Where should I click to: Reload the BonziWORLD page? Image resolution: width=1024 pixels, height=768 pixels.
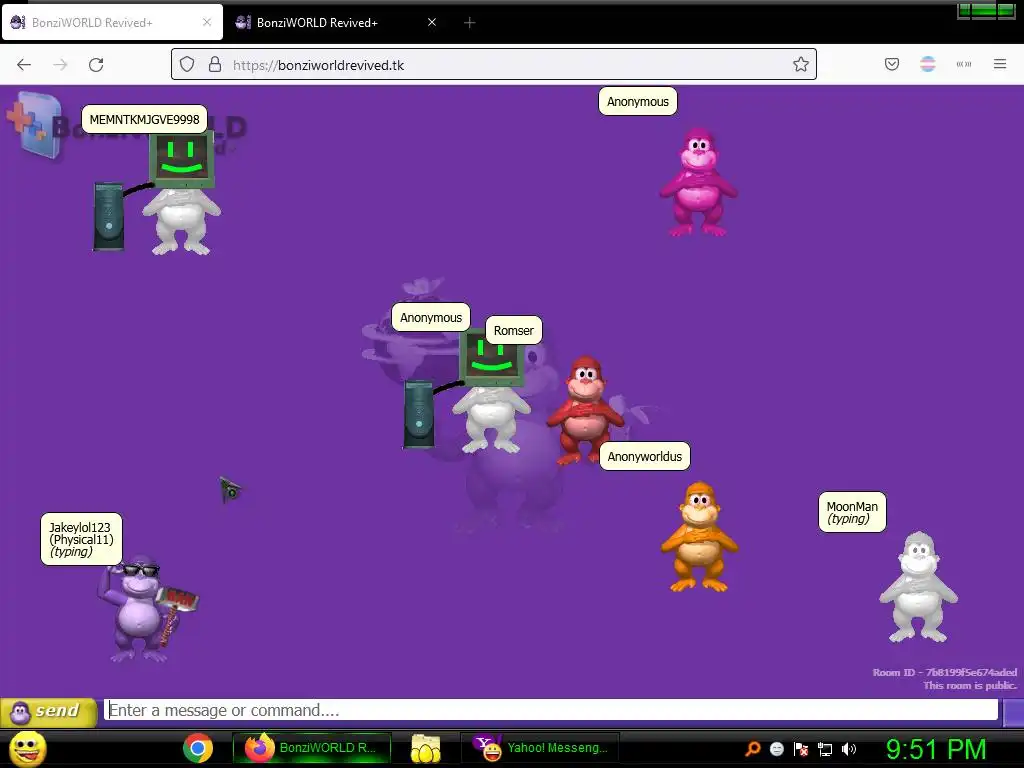[x=96, y=65]
